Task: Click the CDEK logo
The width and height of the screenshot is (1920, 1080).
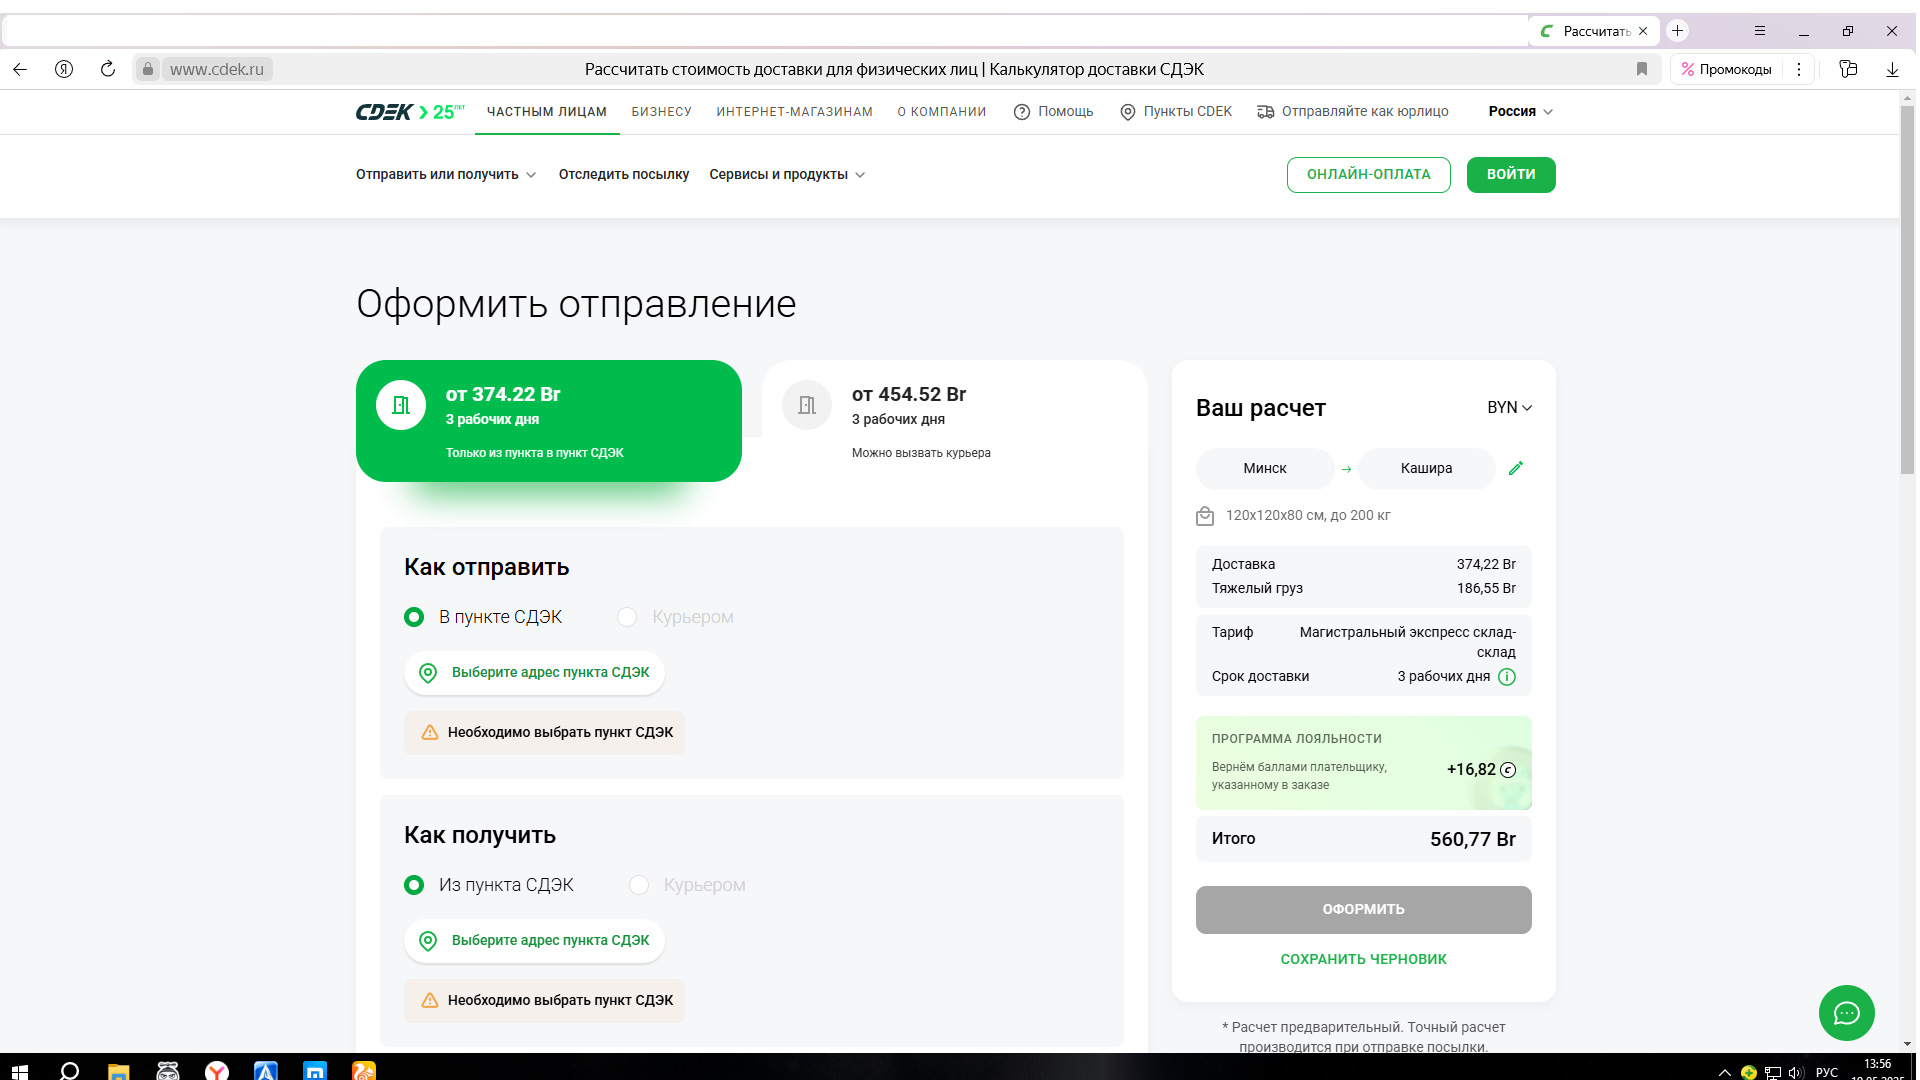Action: 384,112
